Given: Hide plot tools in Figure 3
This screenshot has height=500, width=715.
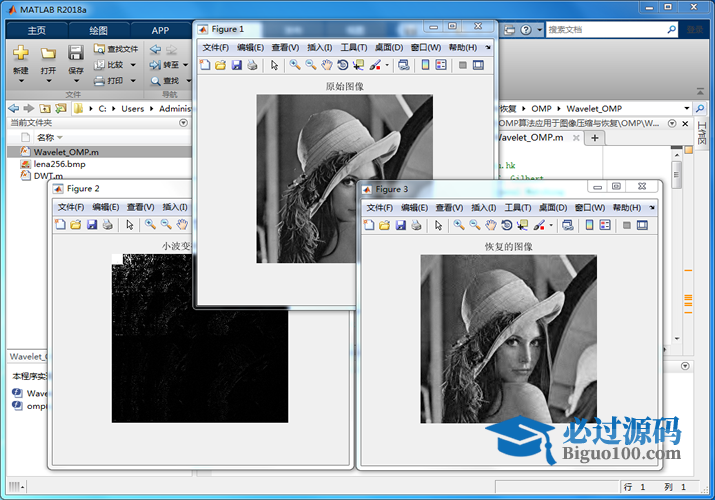Looking at the screenshot, I should [627, 225].
